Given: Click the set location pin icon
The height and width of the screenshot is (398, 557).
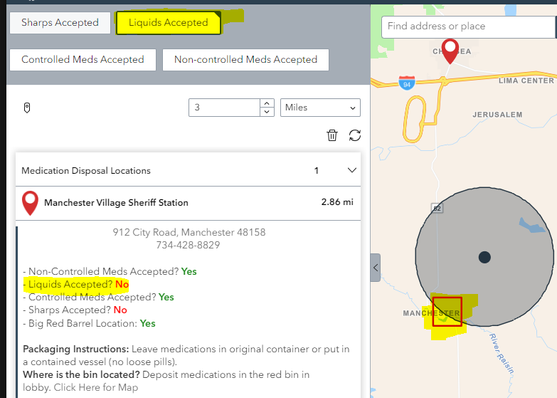Looking at the screenshot, I should coord(27,107).
